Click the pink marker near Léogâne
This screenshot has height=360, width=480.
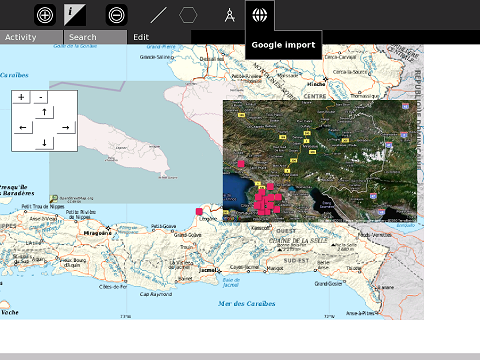[x=199, y=211]
